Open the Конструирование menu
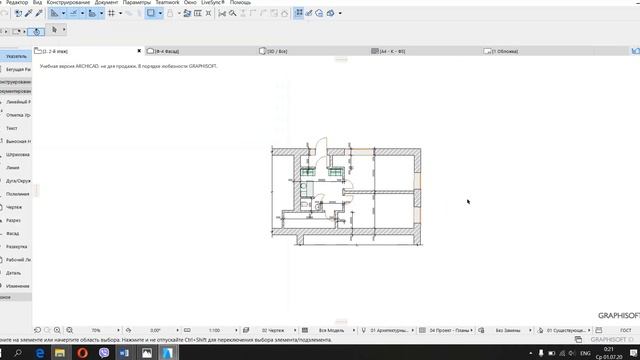 coord(68,2)
